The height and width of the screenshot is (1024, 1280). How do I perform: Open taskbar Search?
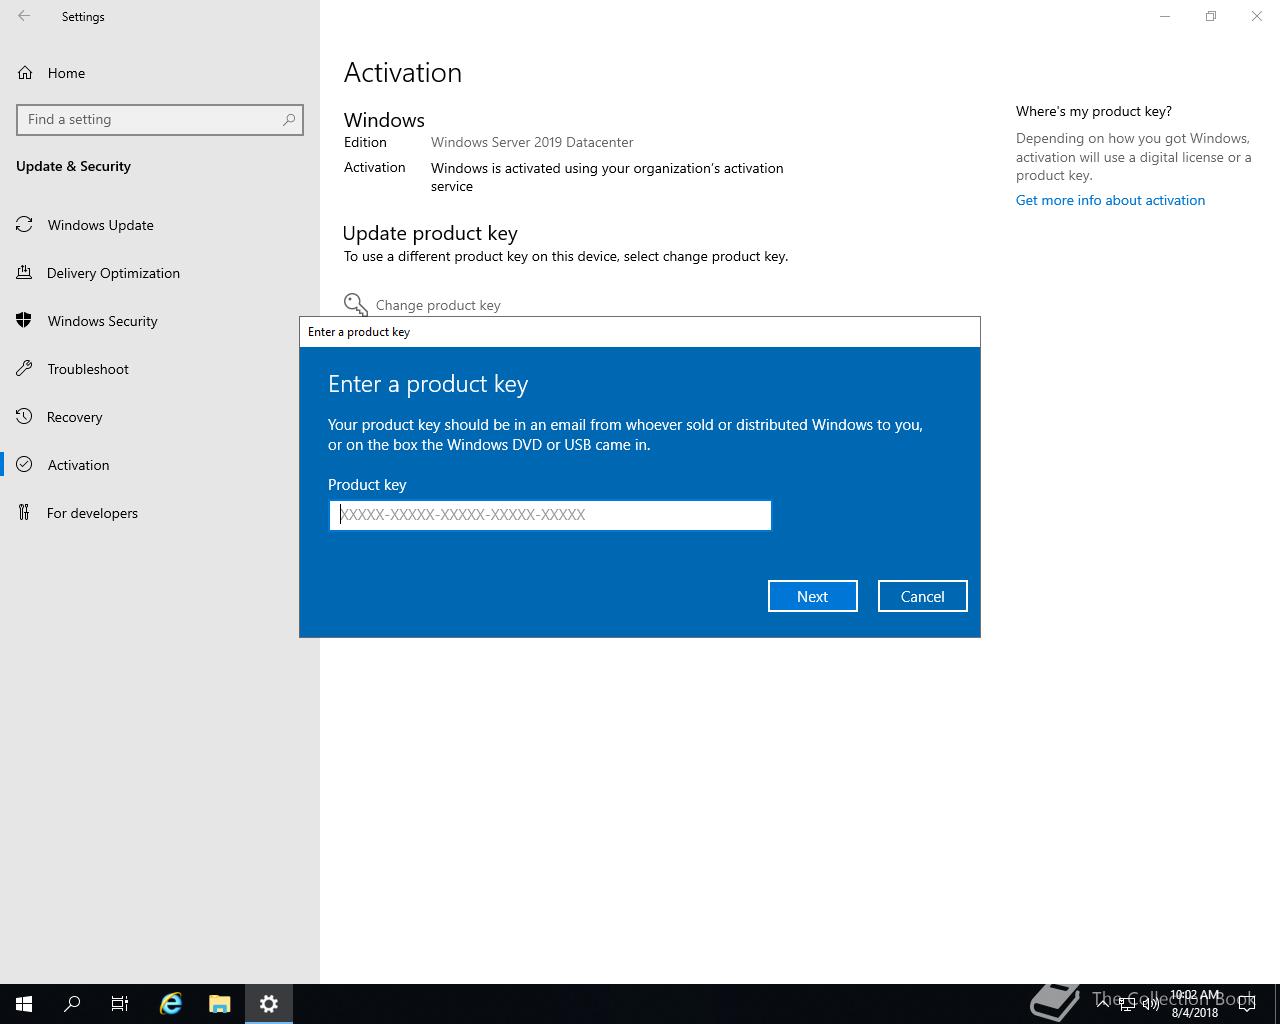(72, 1004)
